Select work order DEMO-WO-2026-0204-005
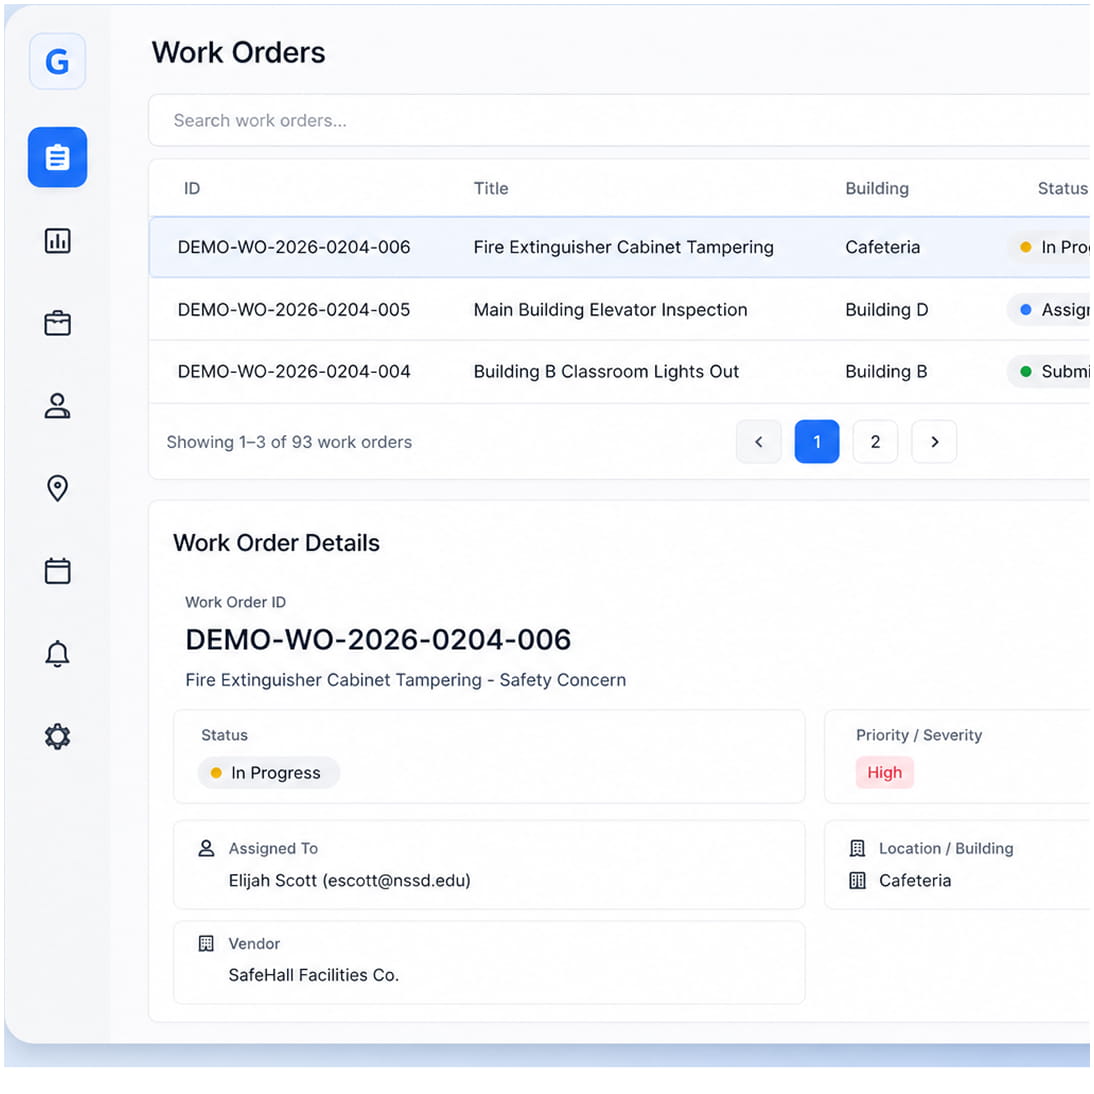This screenshot has width=1094, height=1094. pos(294,309)
